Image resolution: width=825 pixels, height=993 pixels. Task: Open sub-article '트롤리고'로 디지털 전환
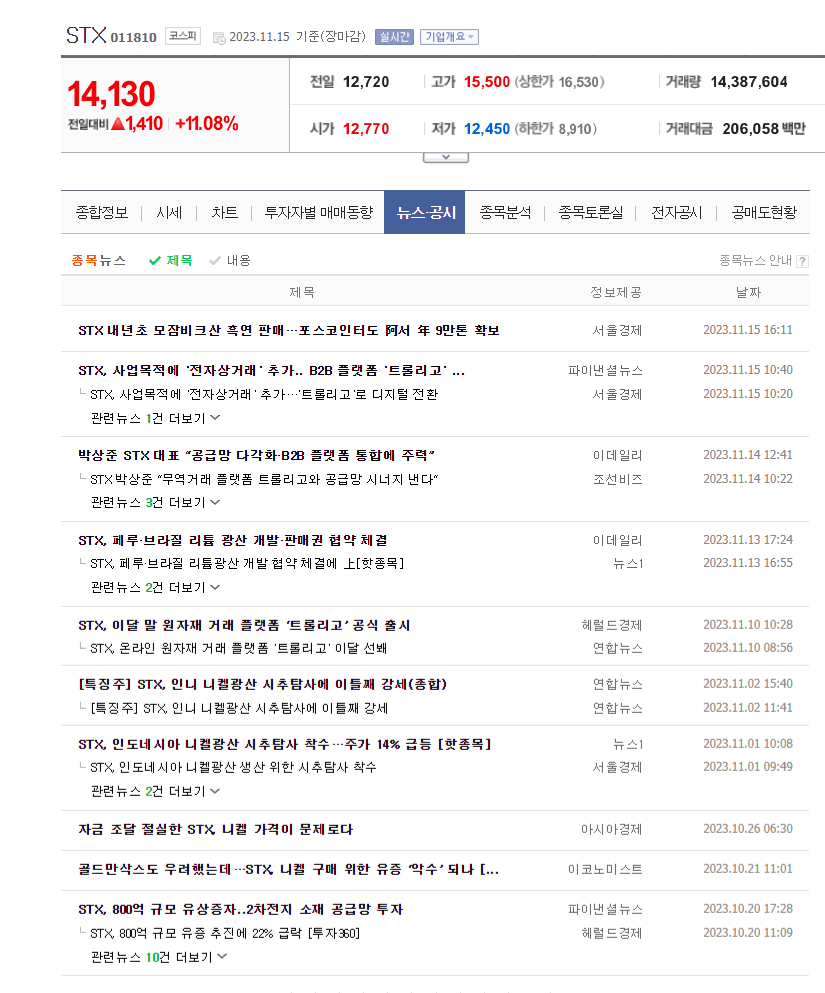click(264, 395)
